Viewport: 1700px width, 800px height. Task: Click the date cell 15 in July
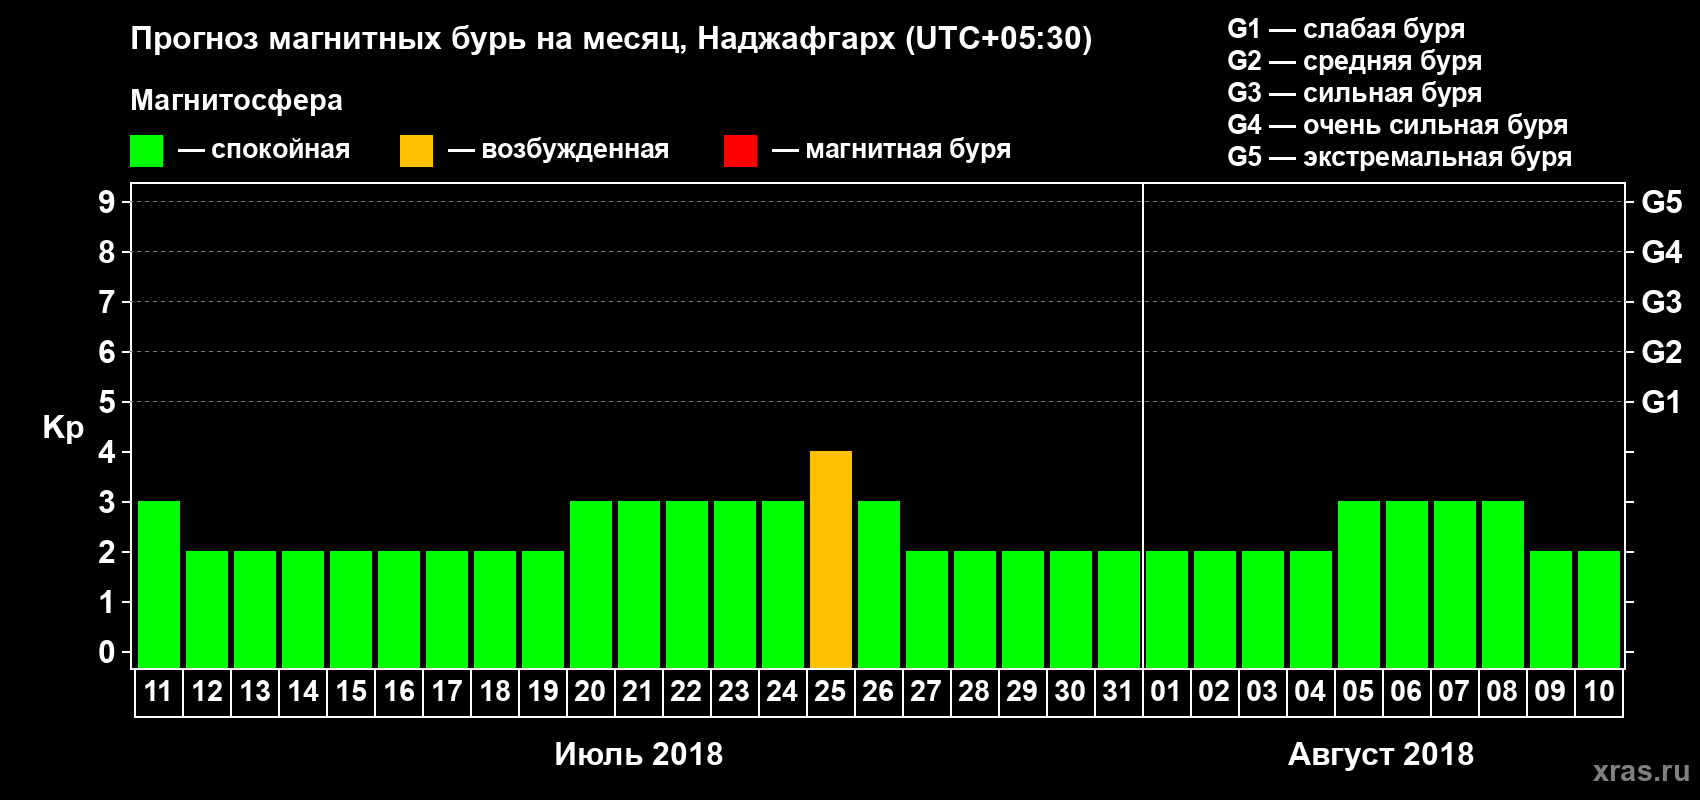pyautogui.click(x=351, y=692)
